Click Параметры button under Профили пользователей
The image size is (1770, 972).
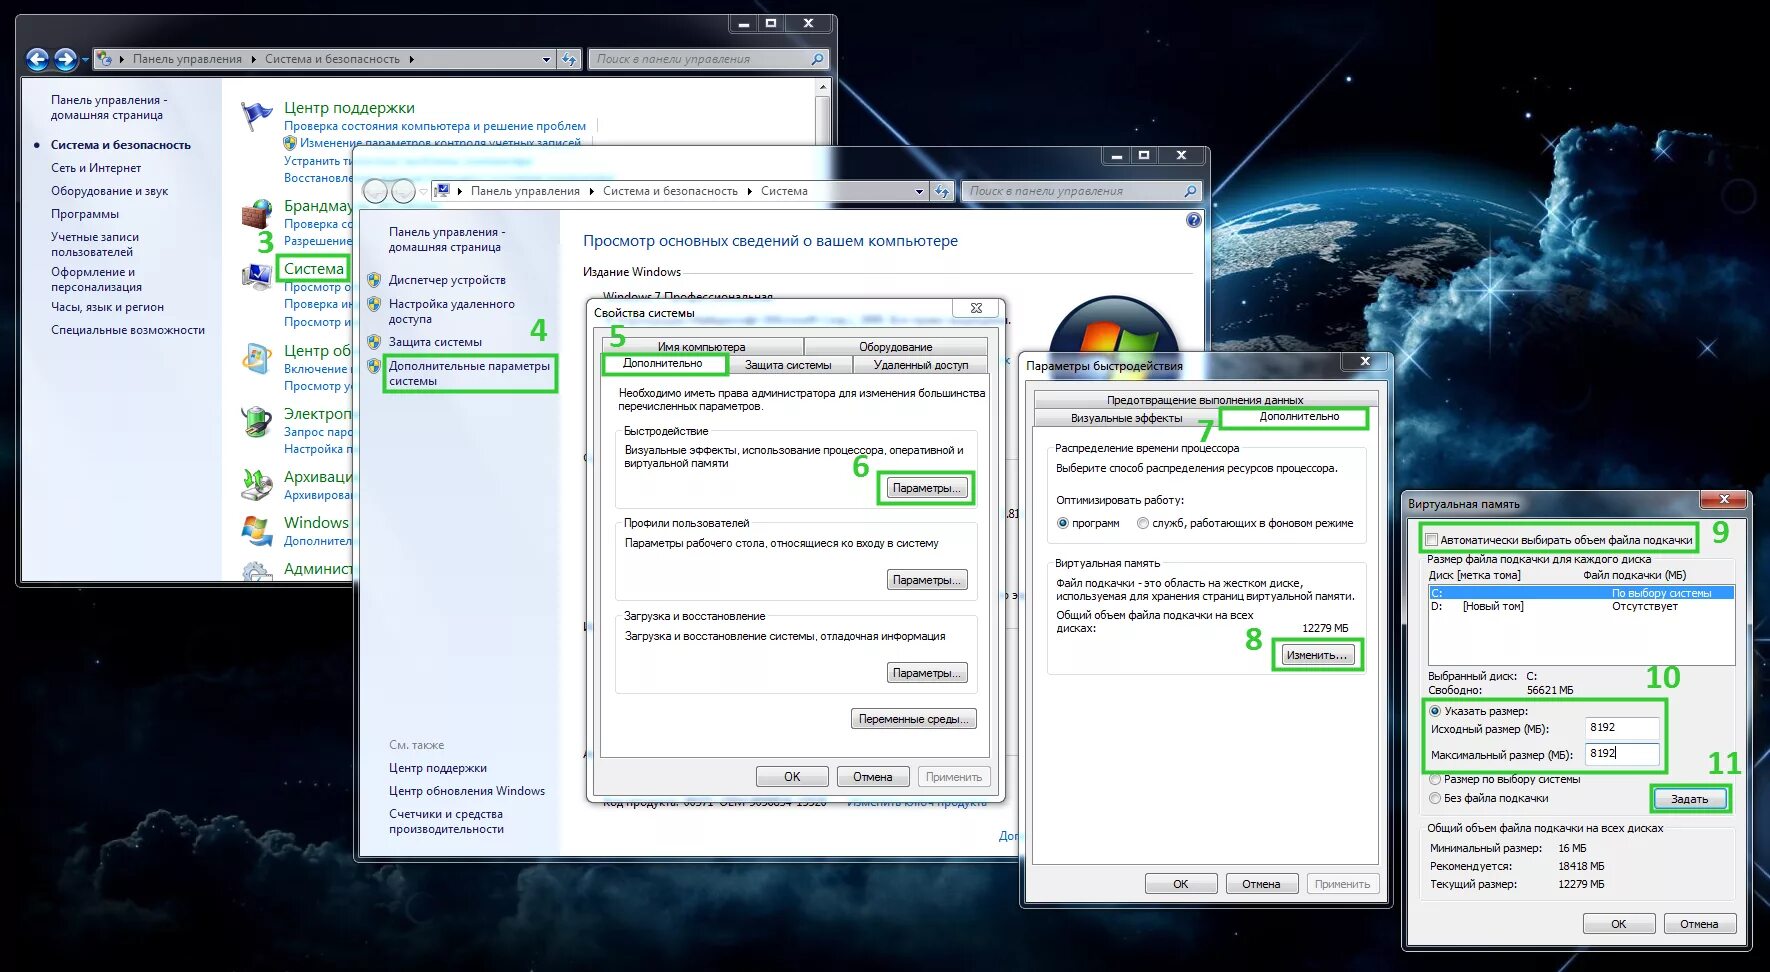[927, 580]
